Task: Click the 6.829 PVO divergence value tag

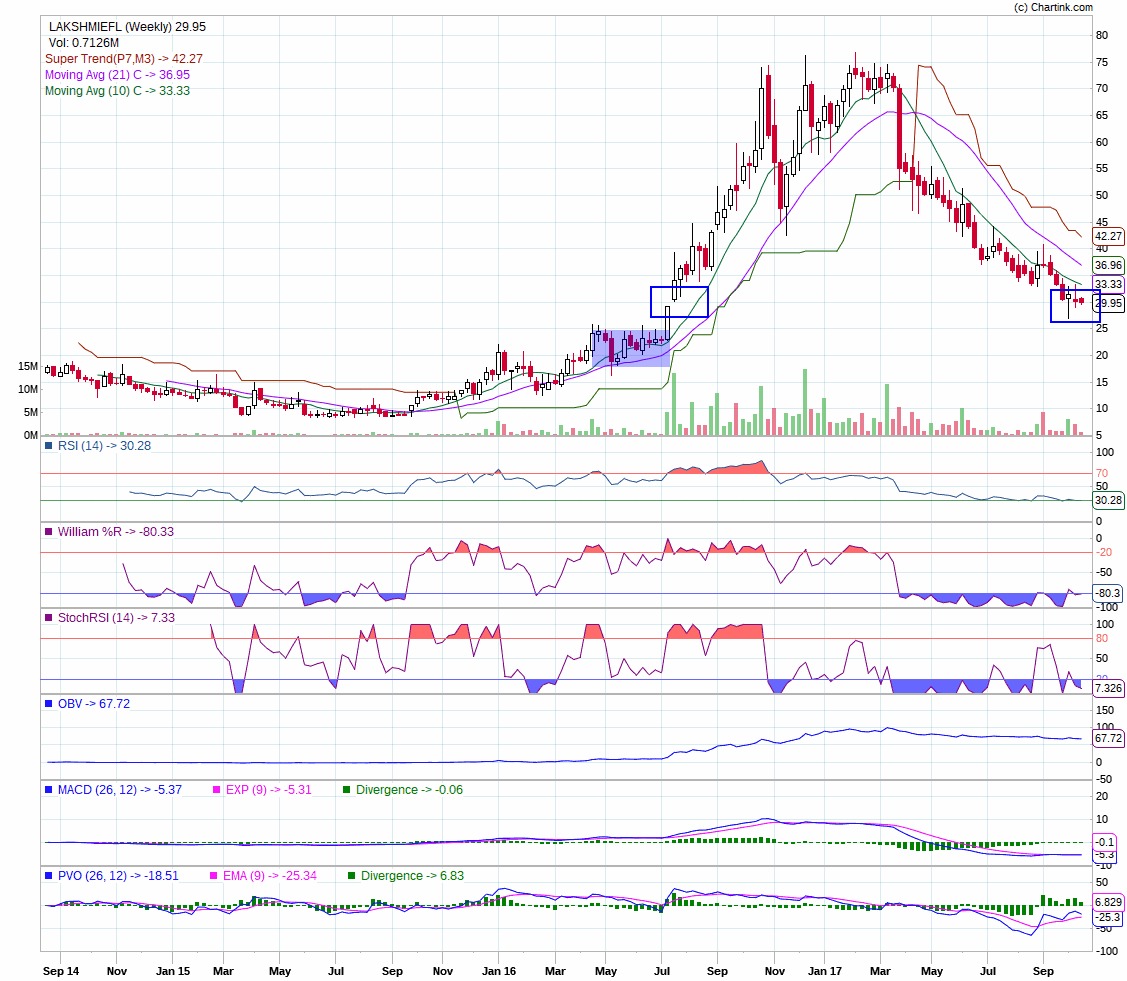Action: pyautogui.click(x=1108, y=902)
